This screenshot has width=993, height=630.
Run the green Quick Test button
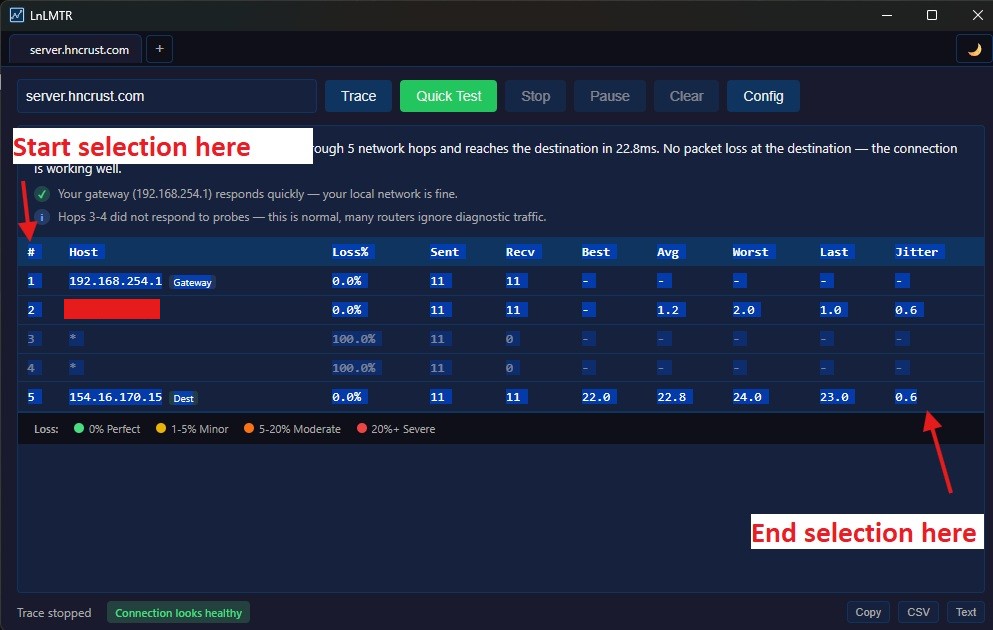pyautogui.click(x=448, y=96)
